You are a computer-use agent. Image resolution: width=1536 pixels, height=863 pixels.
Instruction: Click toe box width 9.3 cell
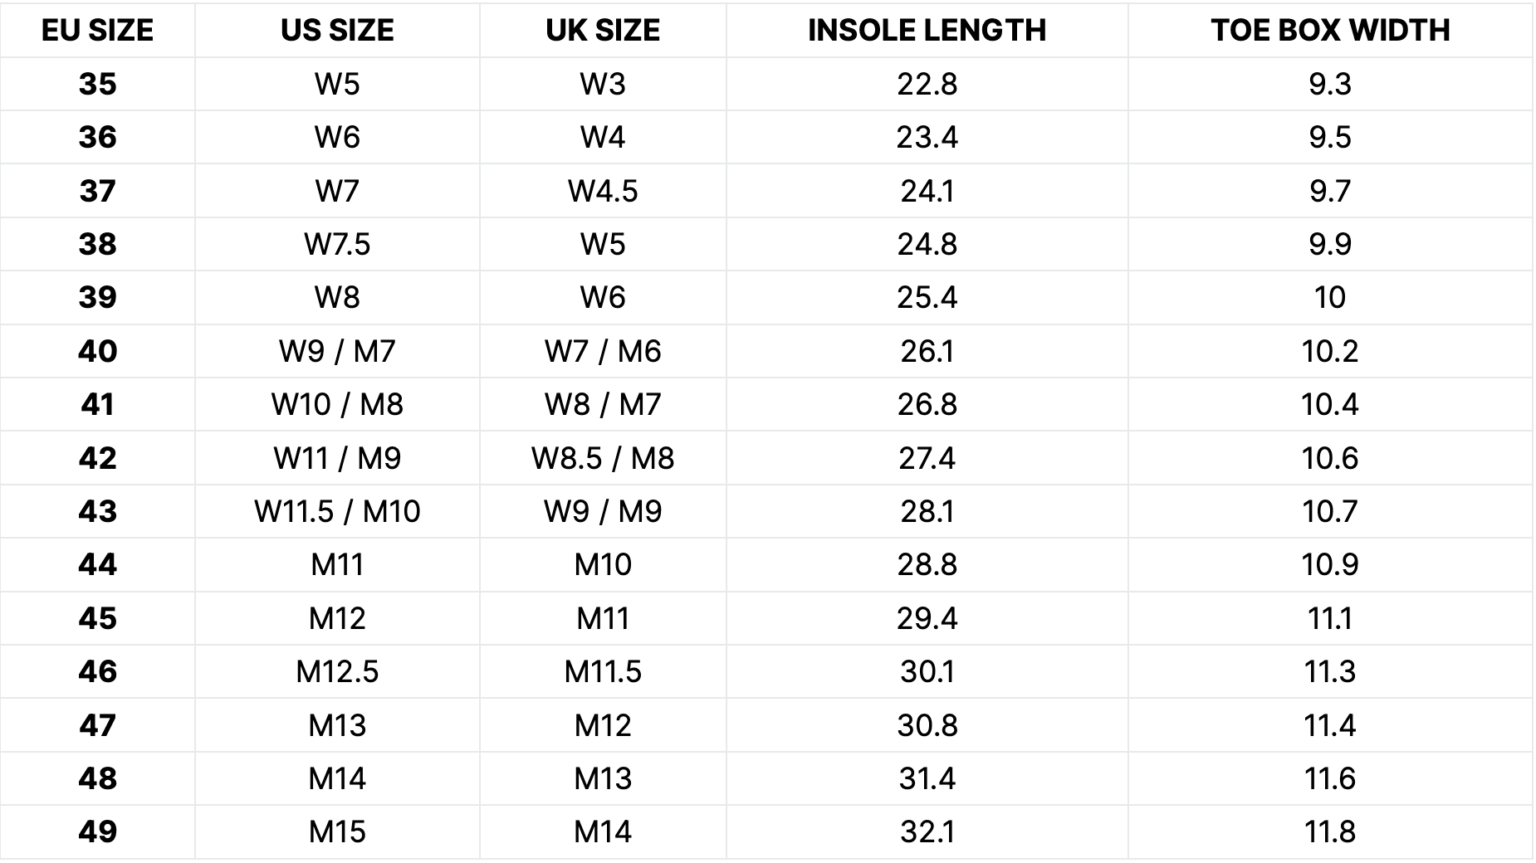[1330, 84]
